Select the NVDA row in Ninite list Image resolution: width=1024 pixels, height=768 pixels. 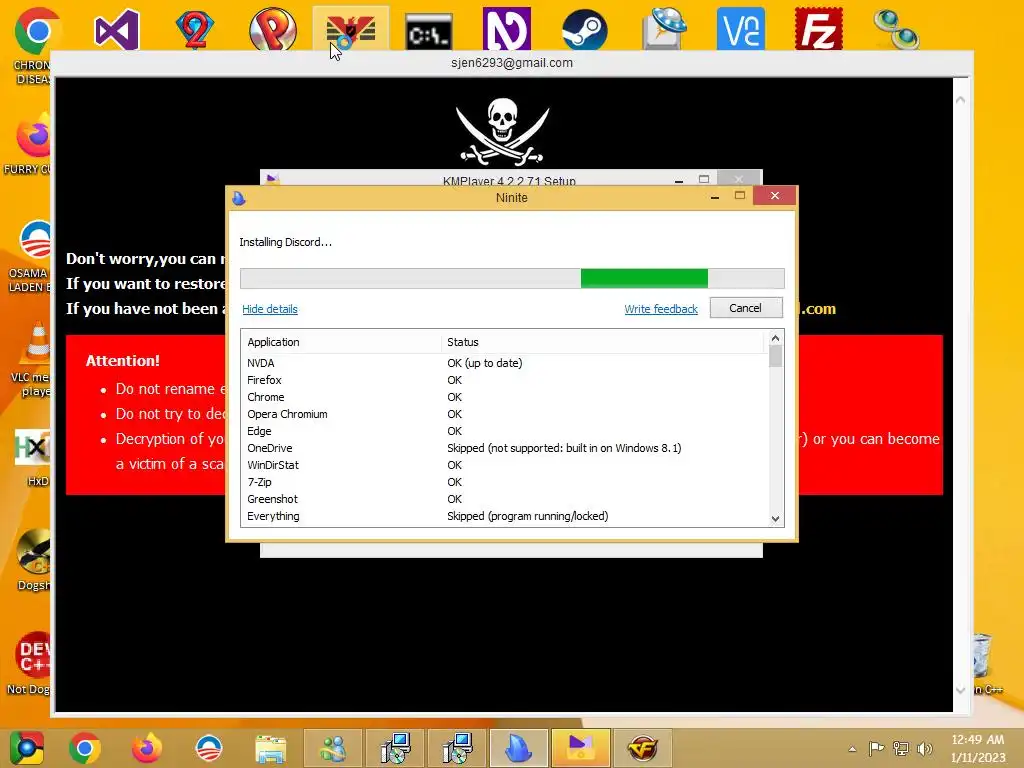point(505,363)
